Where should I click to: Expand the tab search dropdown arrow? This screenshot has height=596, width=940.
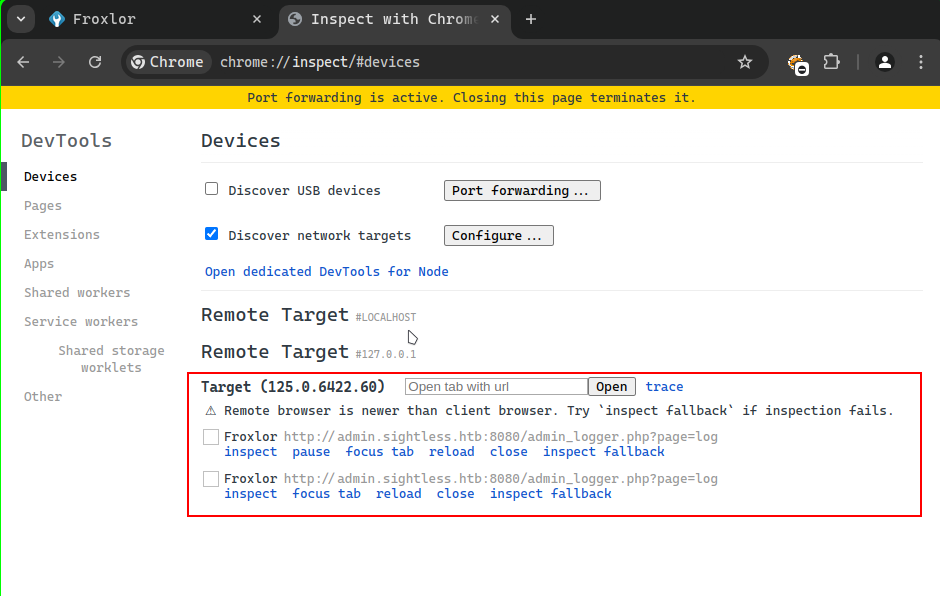21,19
